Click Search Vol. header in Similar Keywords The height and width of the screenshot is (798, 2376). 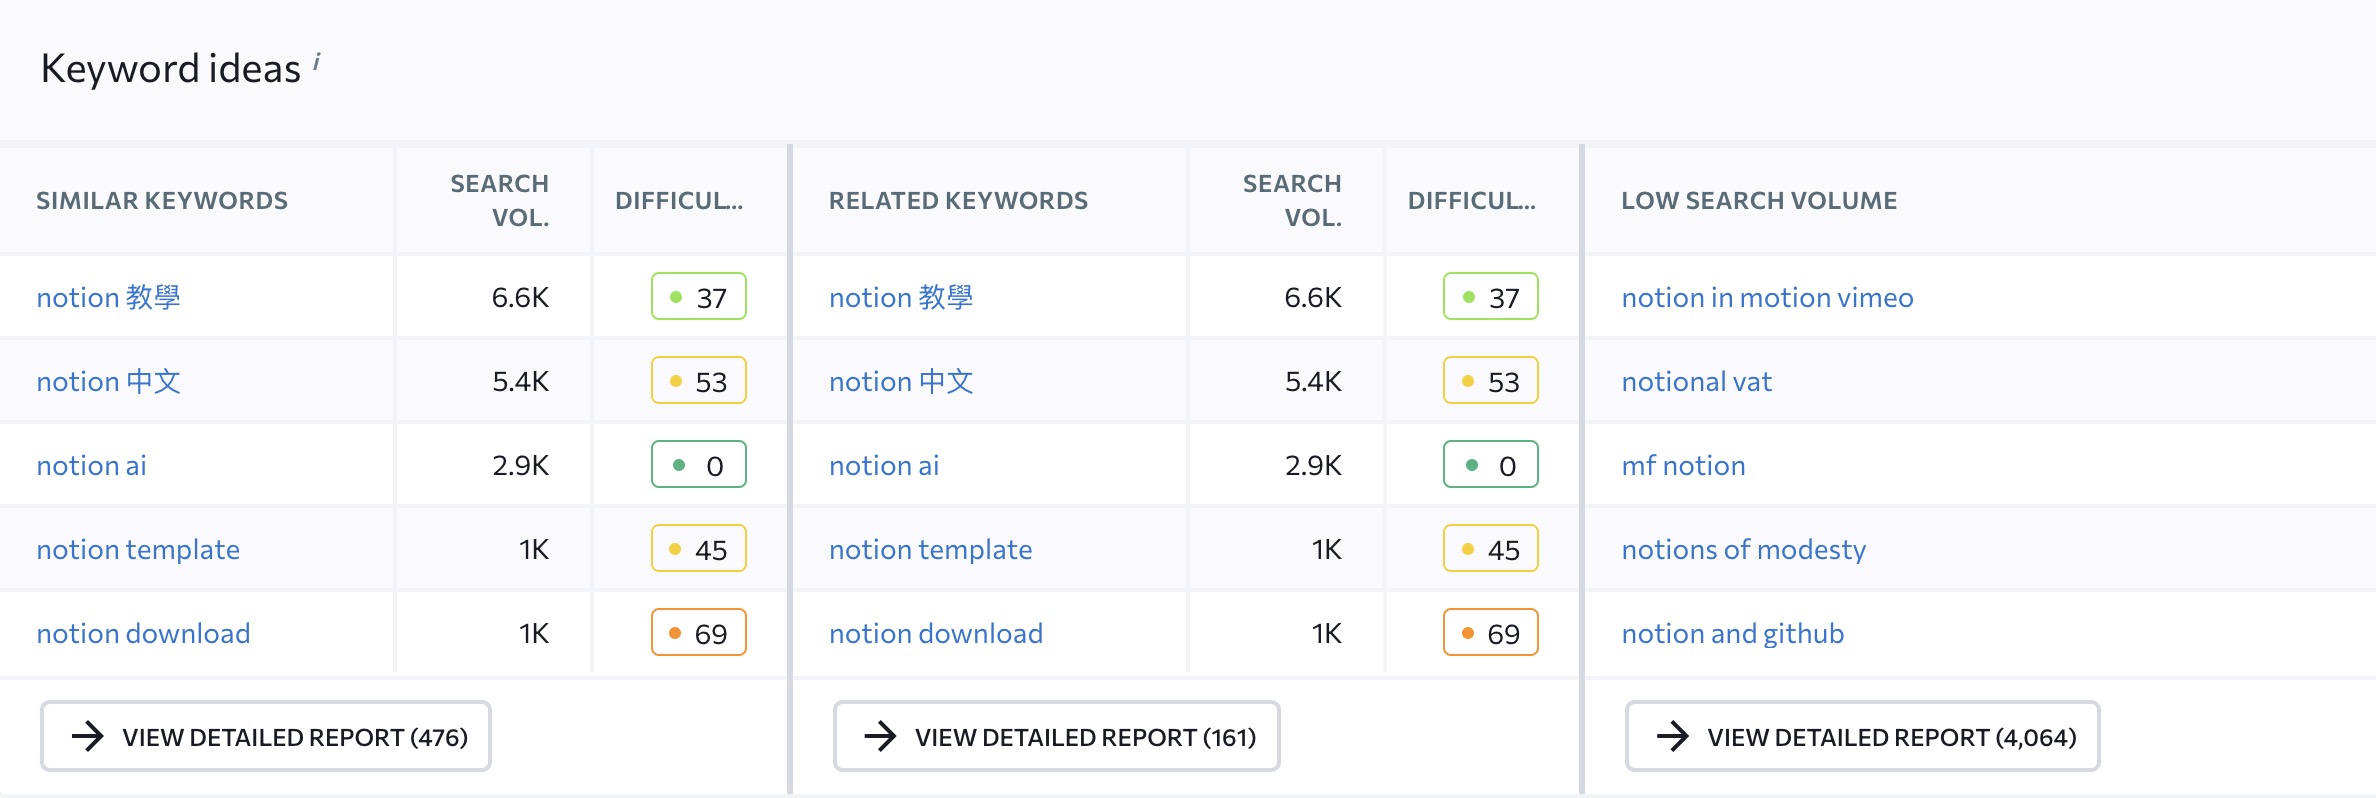499,200
